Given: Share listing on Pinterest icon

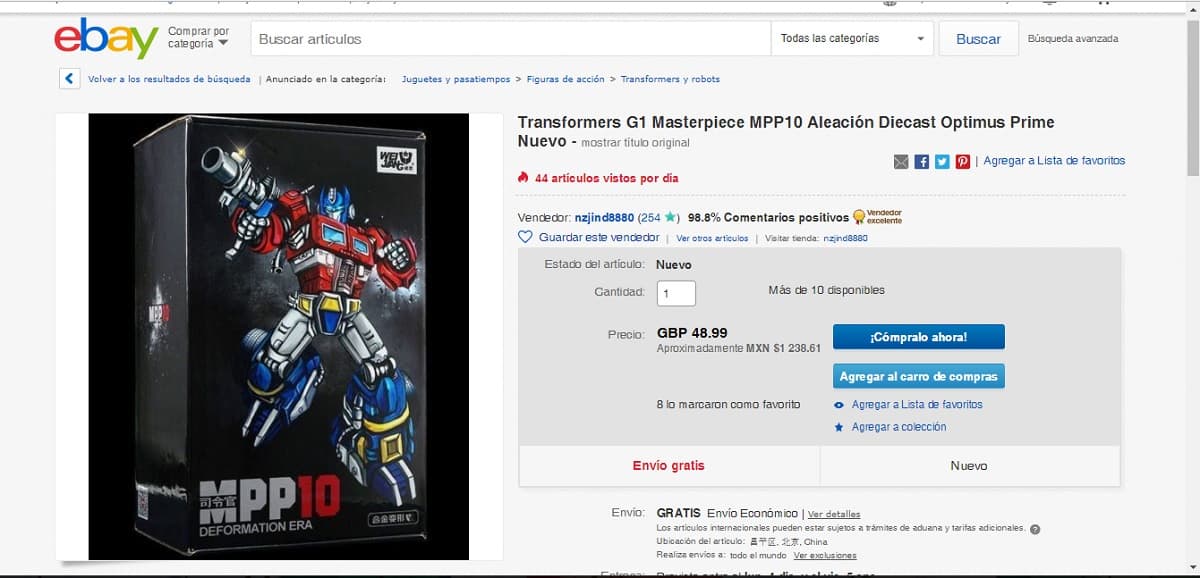Looking at the screenshot, I should [x=963, y=162].
